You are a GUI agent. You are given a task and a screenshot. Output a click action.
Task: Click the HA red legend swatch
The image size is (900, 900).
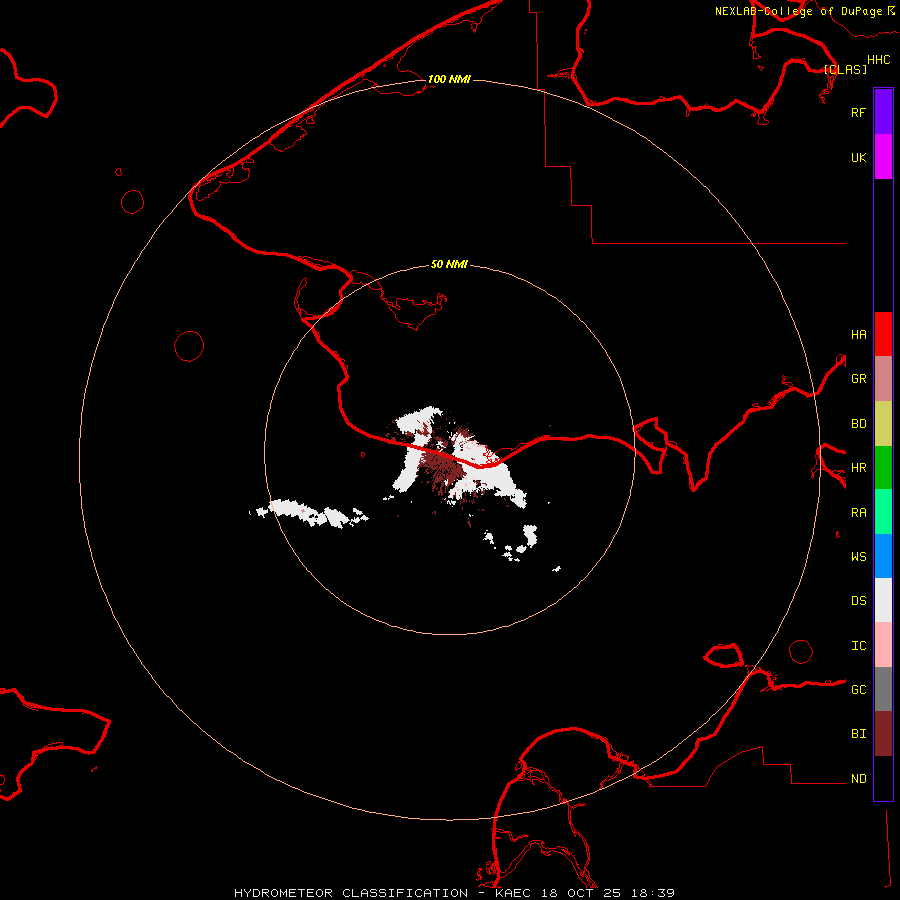[883, 334]
